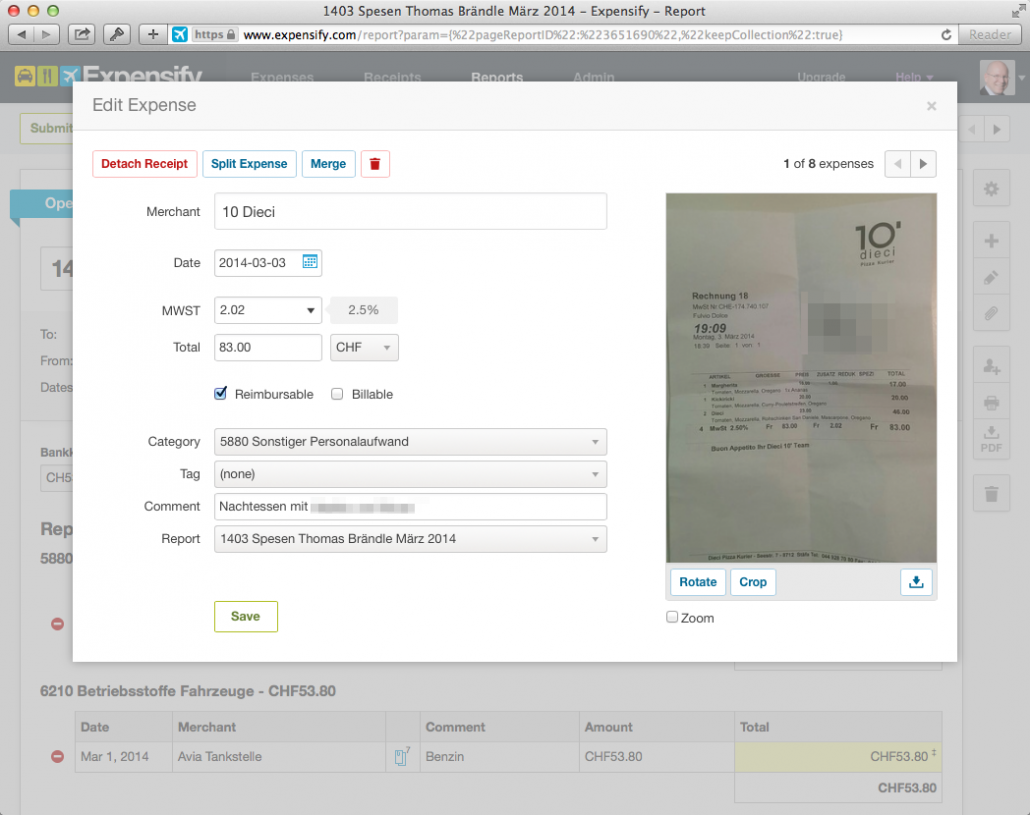Click the Expensify logo

click(x=108, y=76)
